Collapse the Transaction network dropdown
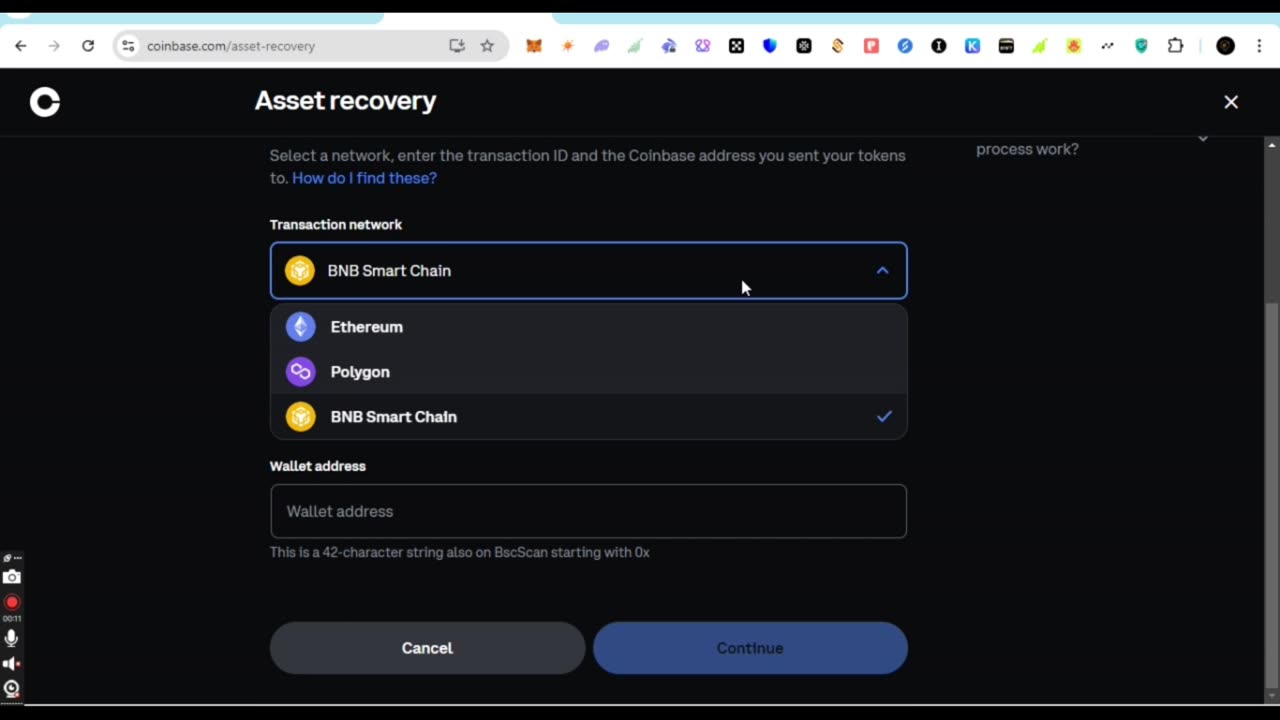This screenshot has width=1280, height=720. (588, 271)
